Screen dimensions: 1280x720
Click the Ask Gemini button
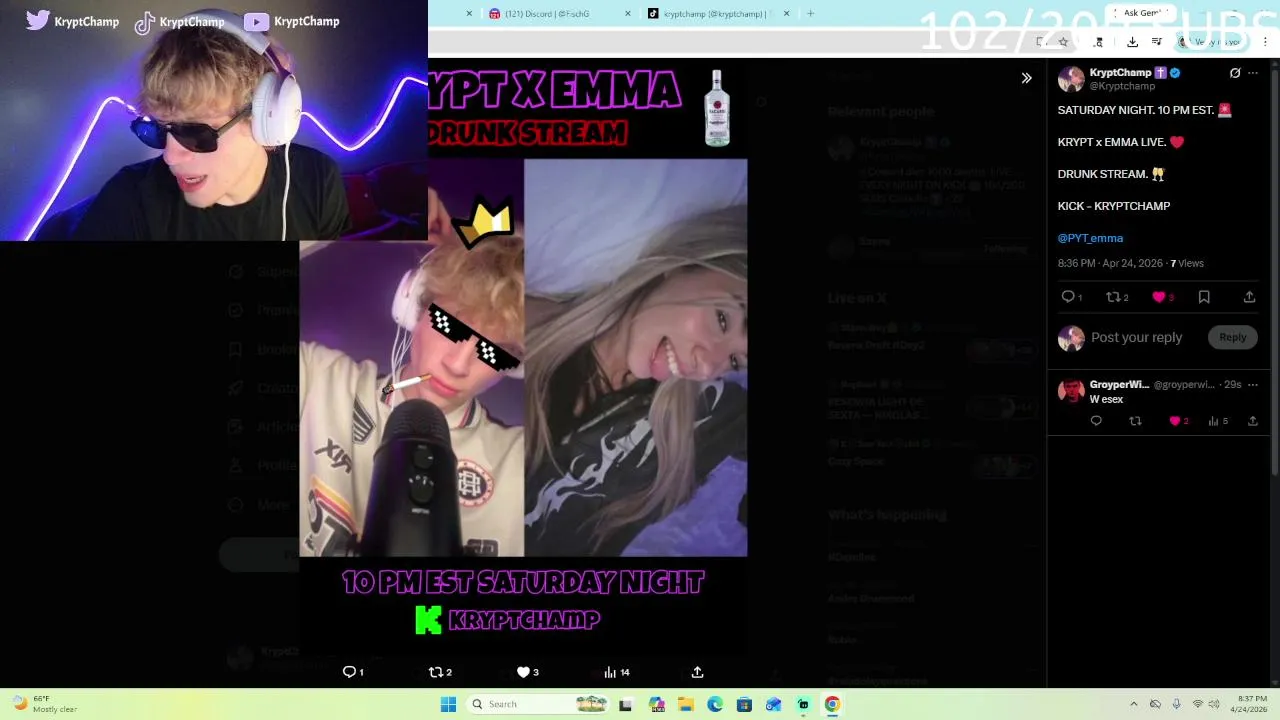tap(1140, 13)
